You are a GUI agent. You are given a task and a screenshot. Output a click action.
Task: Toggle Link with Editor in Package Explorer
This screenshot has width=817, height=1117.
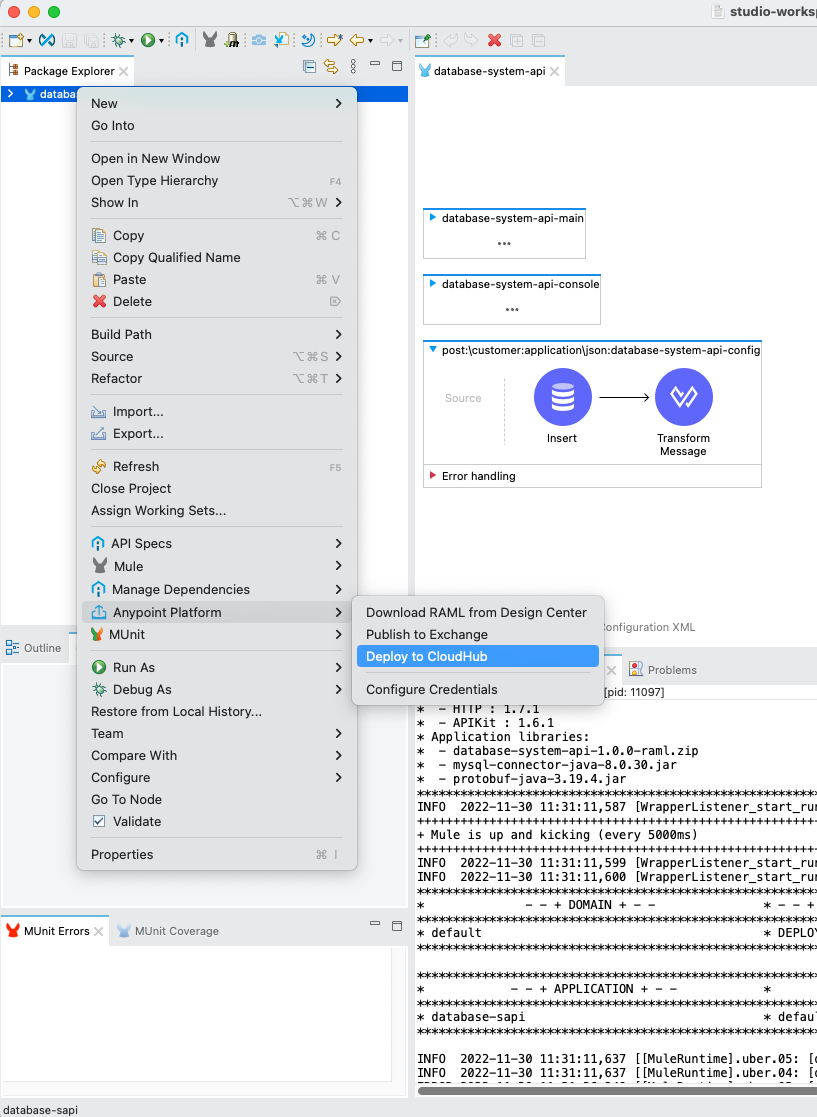click(x=331, y=67)
